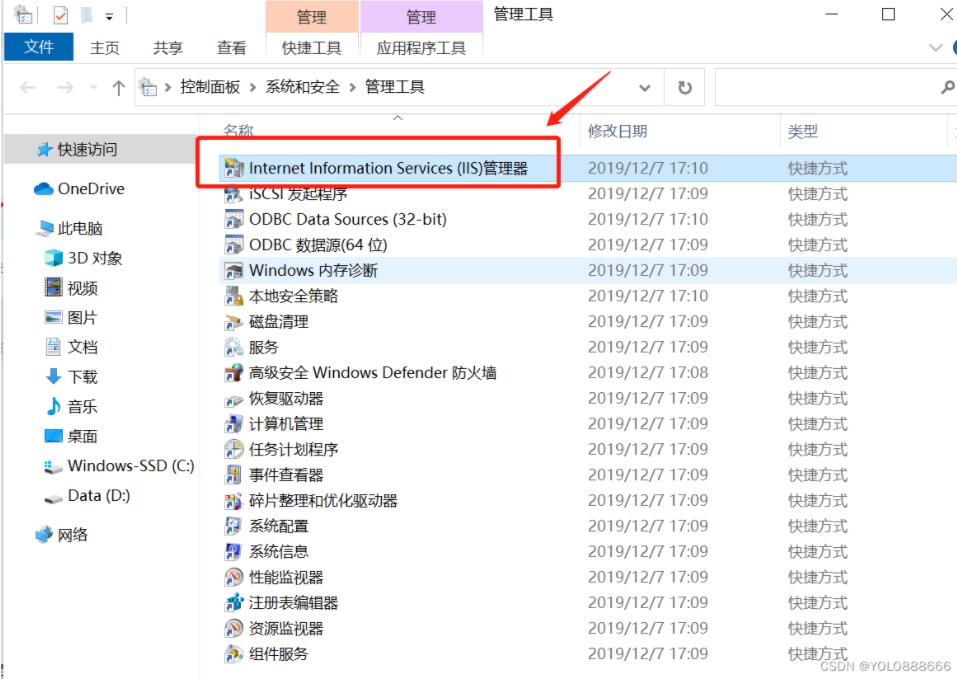Viewport: 957px width, 679px height.
Task: Click the search magnifier icon
Action: click(x=947, y=88)
